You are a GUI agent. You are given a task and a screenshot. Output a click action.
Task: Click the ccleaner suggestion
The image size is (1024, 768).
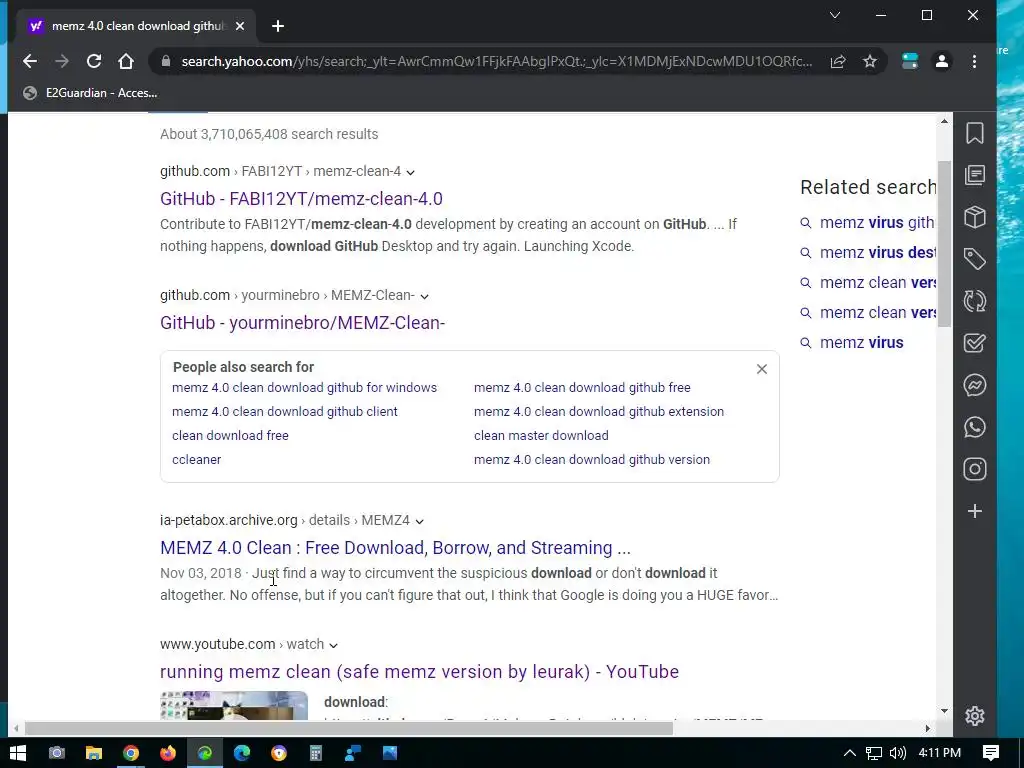(197, 460)
